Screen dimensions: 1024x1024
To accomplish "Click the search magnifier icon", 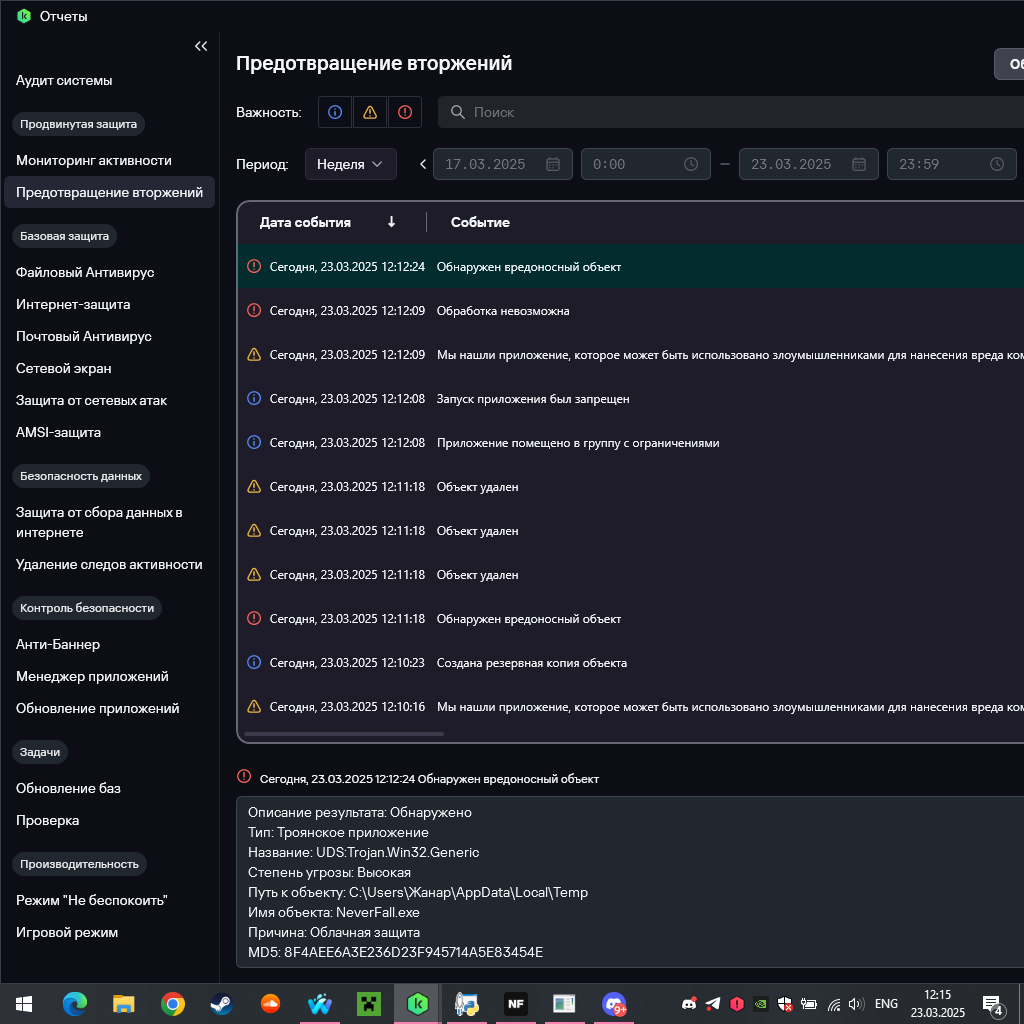I will pos(458,112).
